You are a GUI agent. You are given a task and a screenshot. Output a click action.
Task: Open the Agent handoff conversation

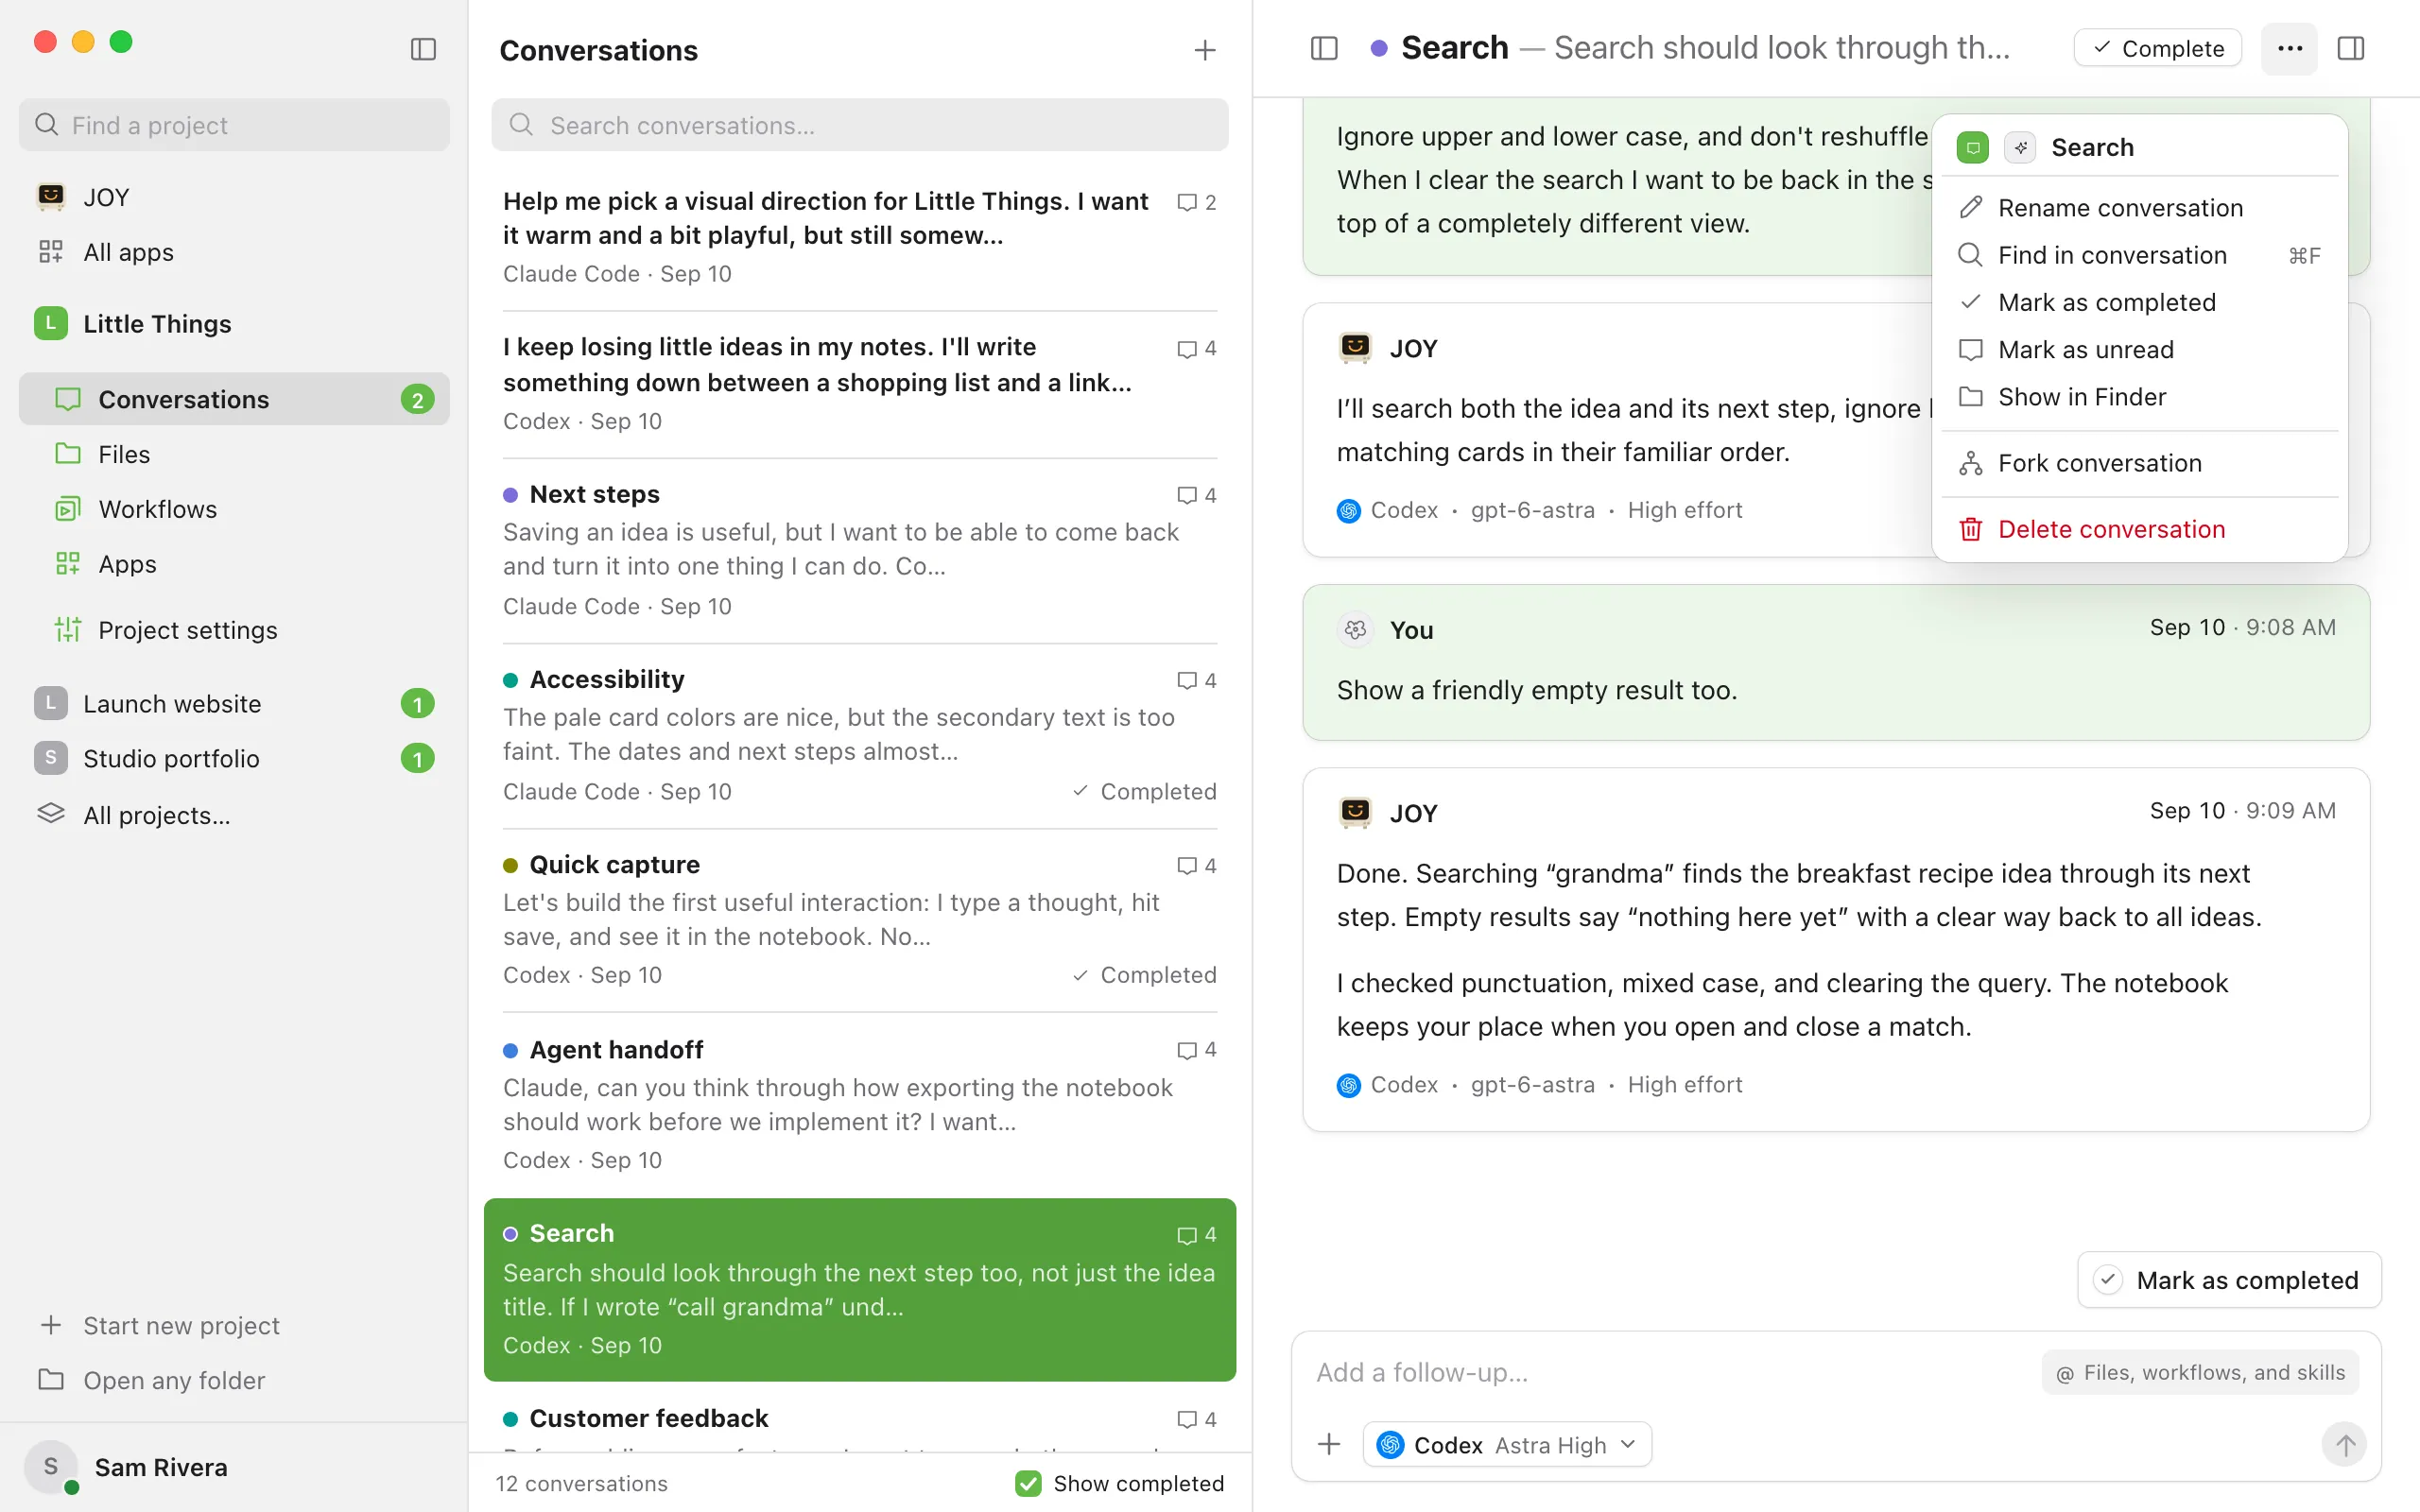coord(859,1105)
